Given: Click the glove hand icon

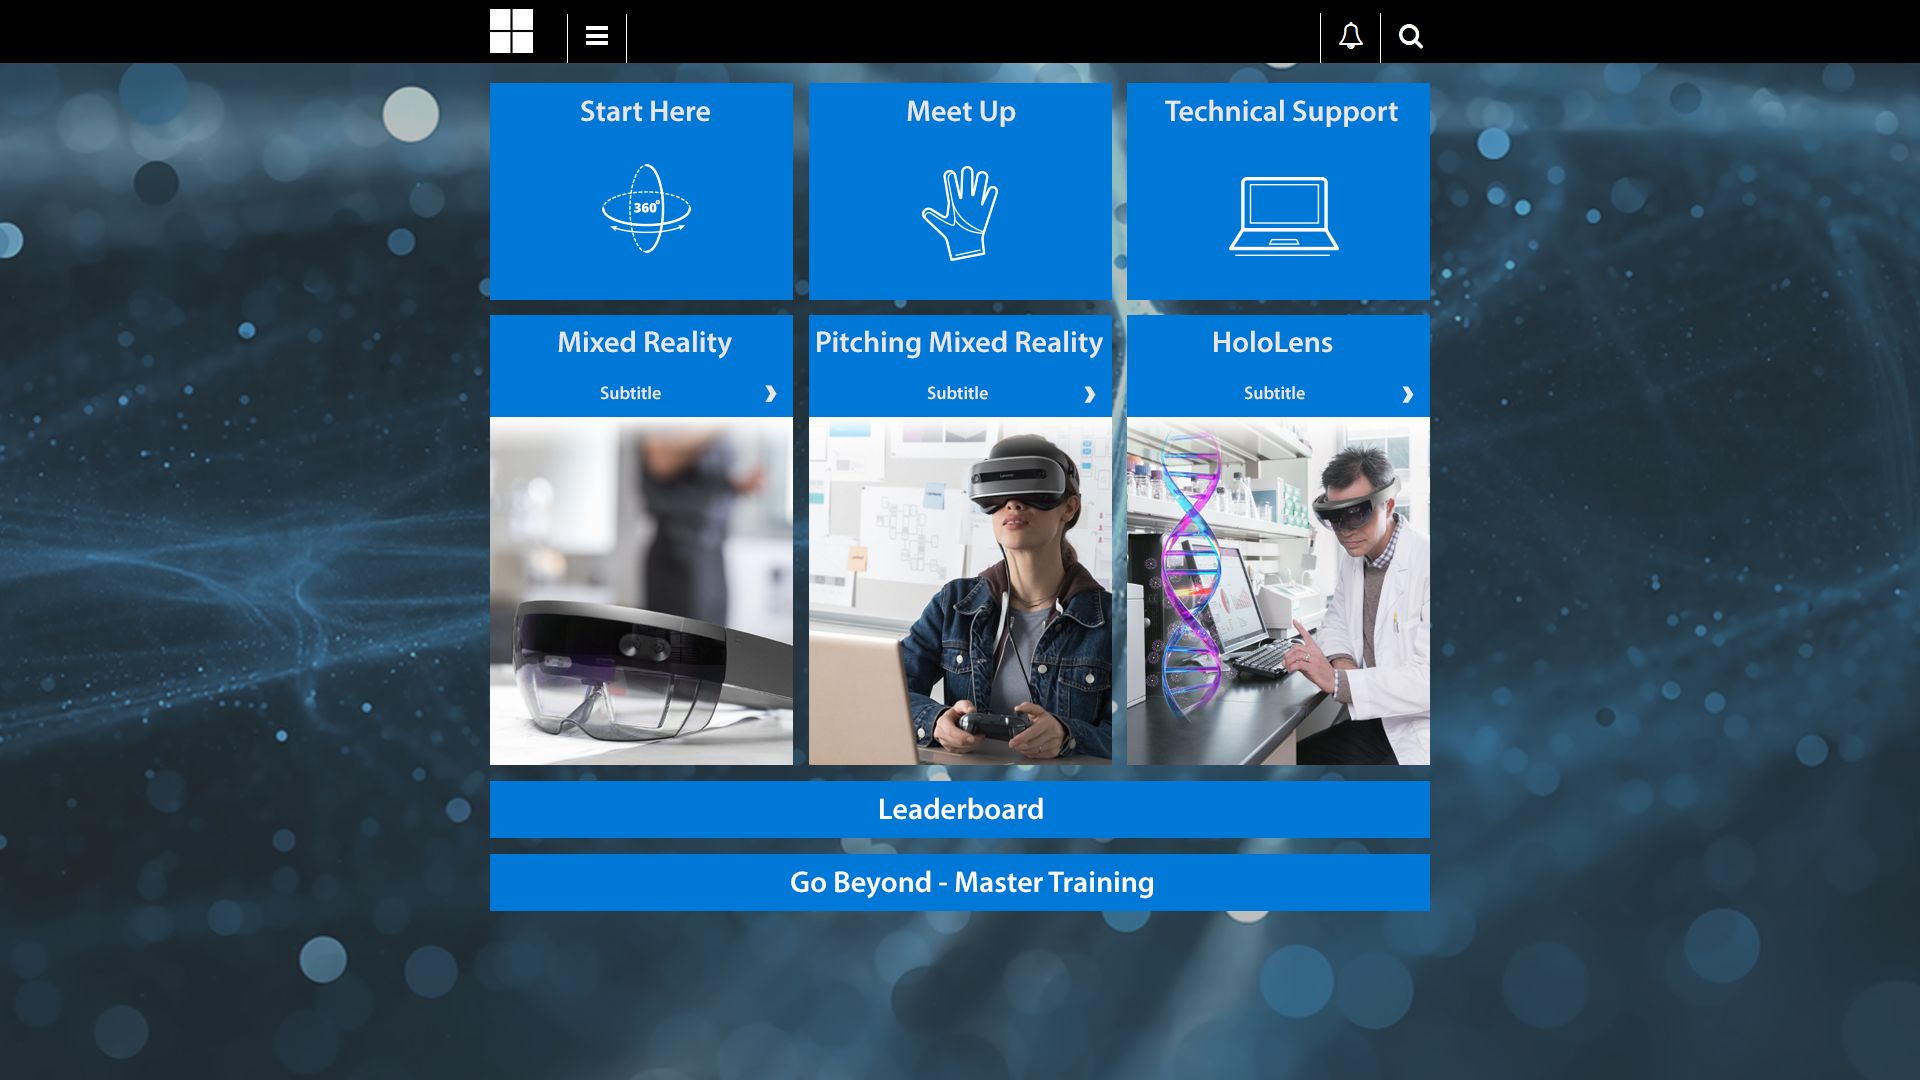Looking at the screenshot, I should pyautogui.click(x=960, y=213).
